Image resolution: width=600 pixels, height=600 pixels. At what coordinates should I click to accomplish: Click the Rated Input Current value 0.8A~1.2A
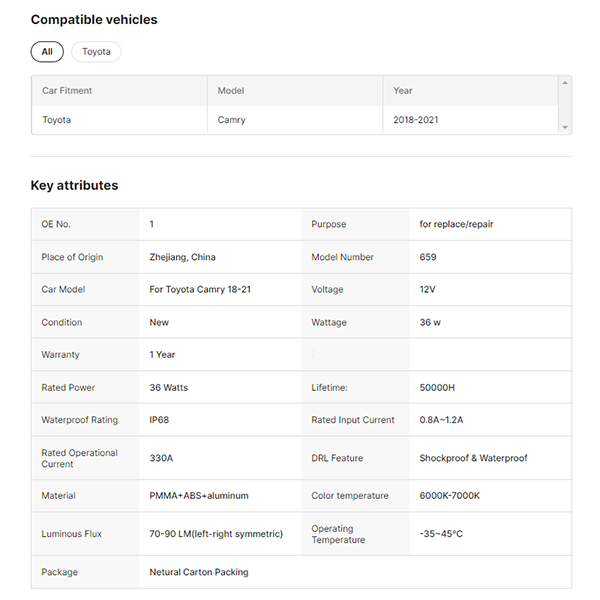(x=441, y=420)
